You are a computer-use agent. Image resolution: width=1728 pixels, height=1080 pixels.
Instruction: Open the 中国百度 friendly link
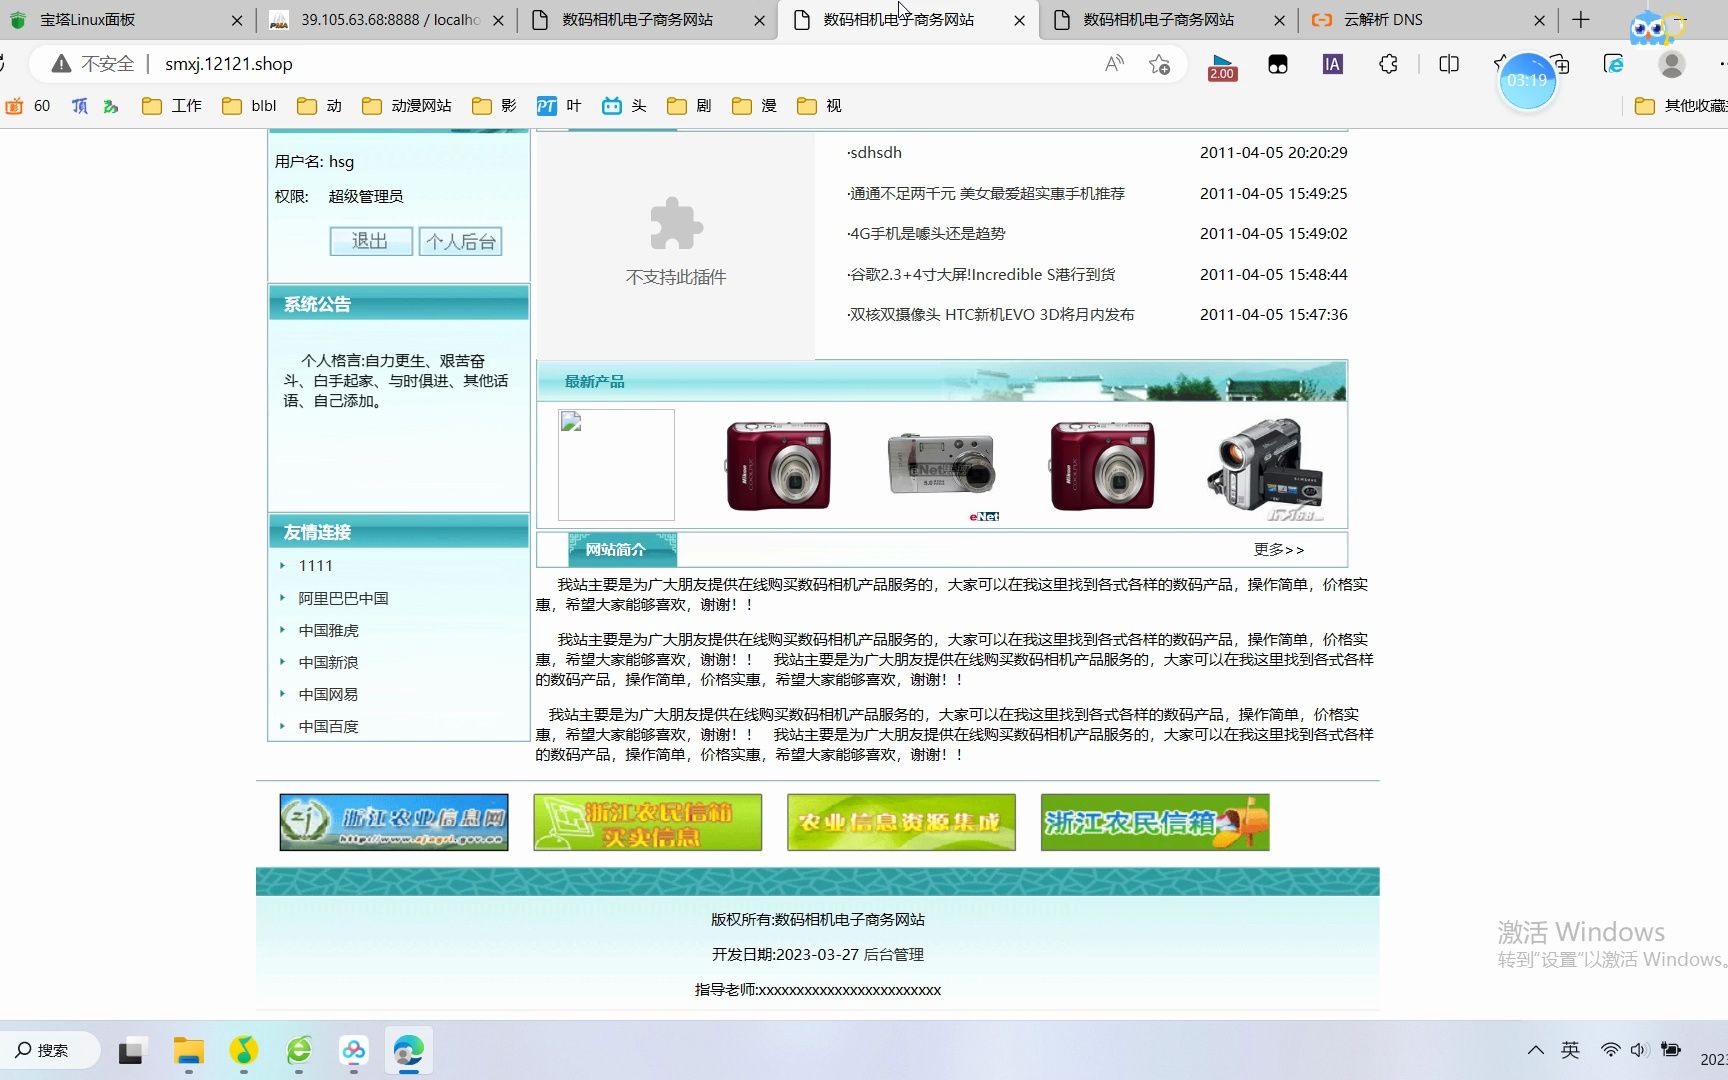point(328,726)
